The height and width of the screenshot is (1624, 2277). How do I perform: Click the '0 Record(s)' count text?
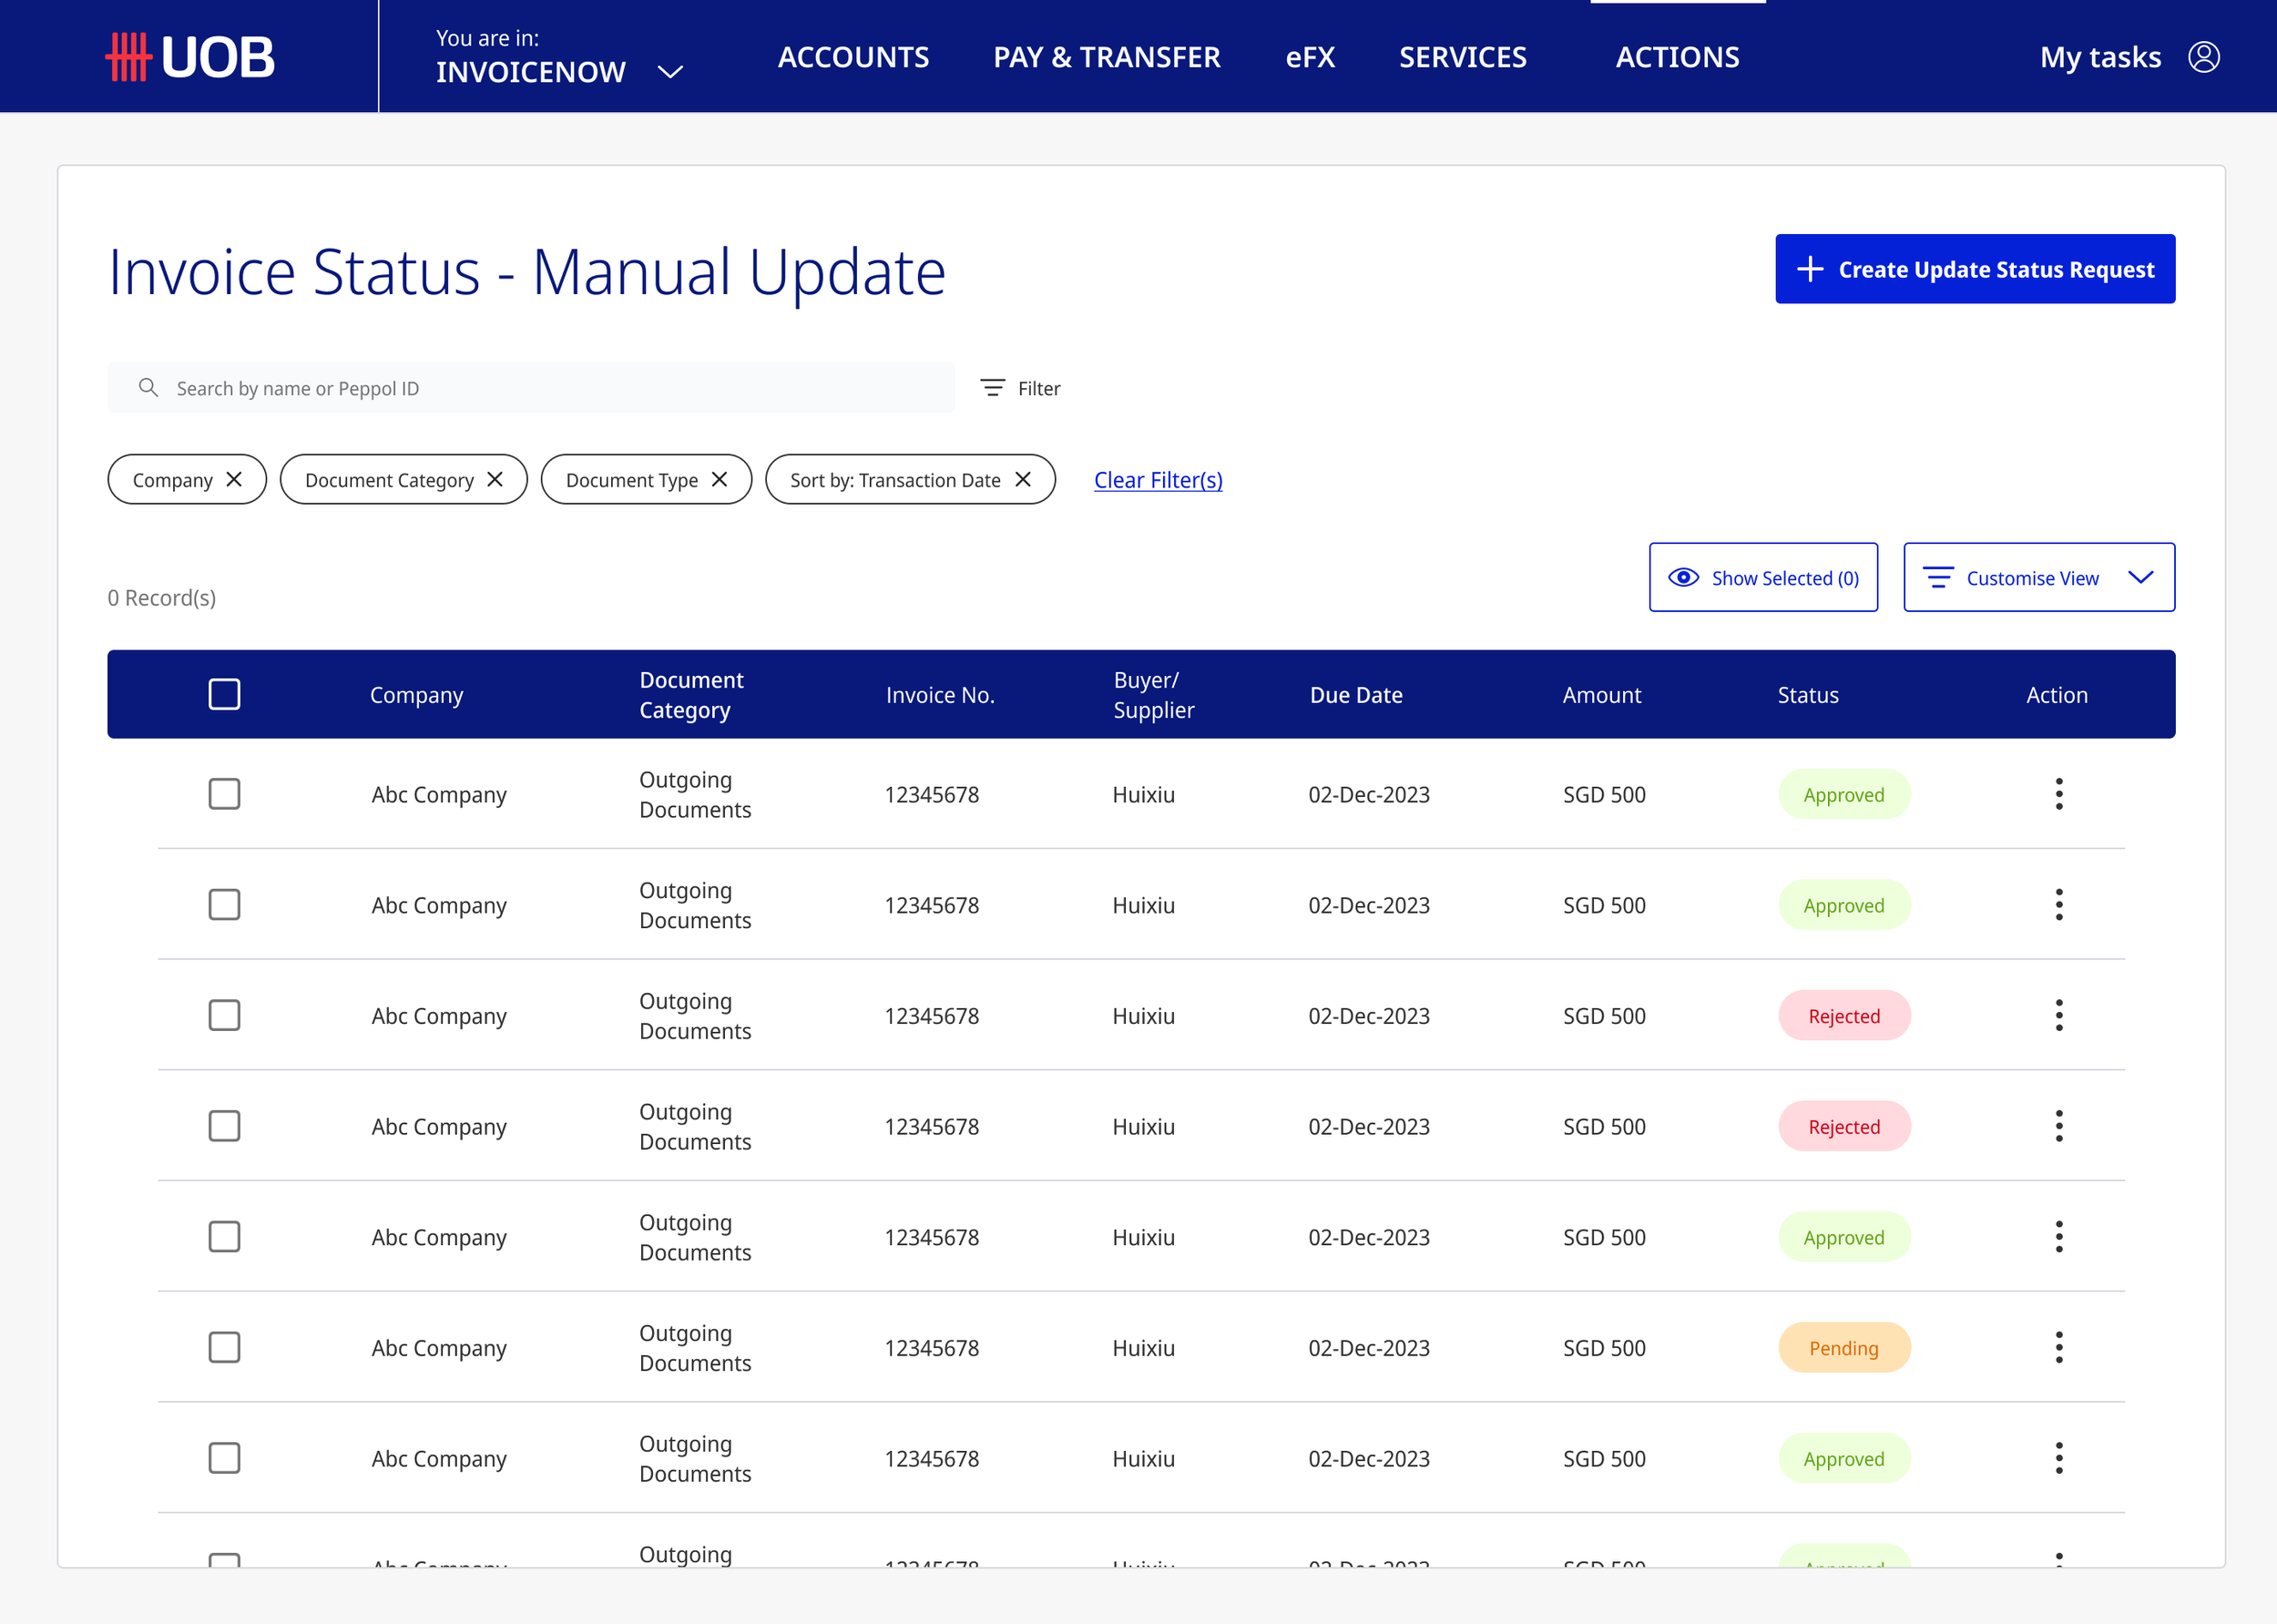pos(162,598)
